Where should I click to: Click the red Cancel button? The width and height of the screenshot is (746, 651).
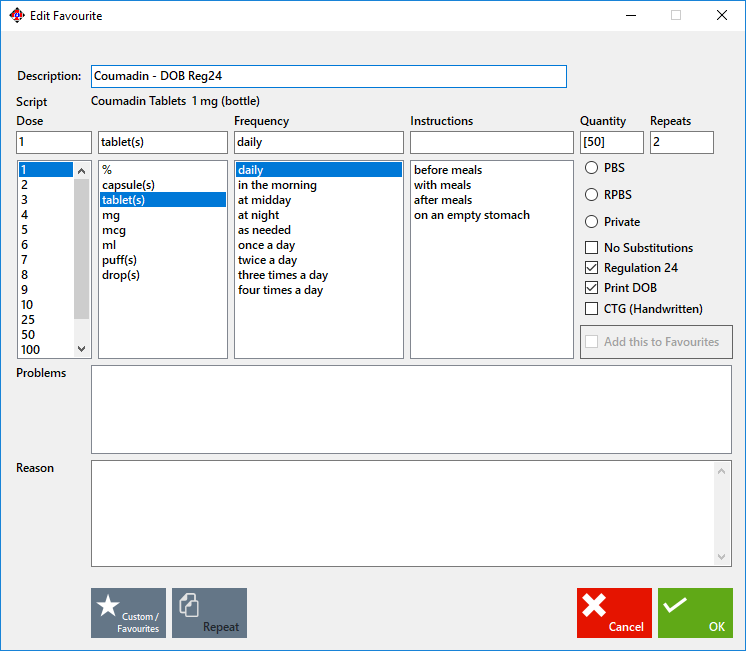(614, 612)
